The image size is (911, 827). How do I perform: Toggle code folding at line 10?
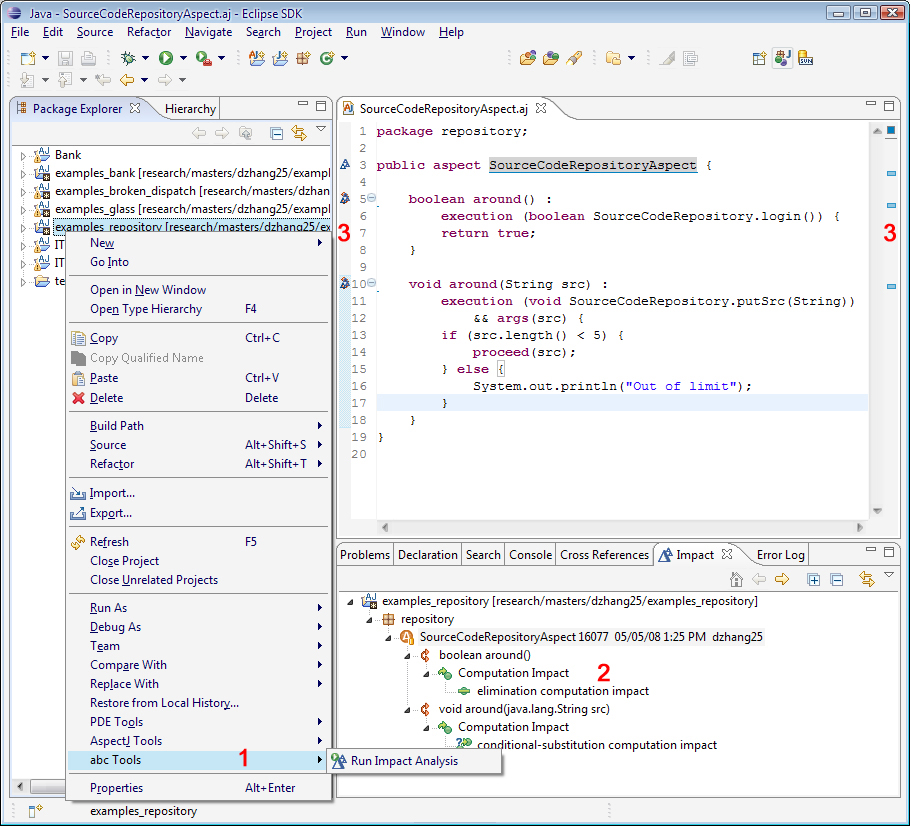(371, 283)
